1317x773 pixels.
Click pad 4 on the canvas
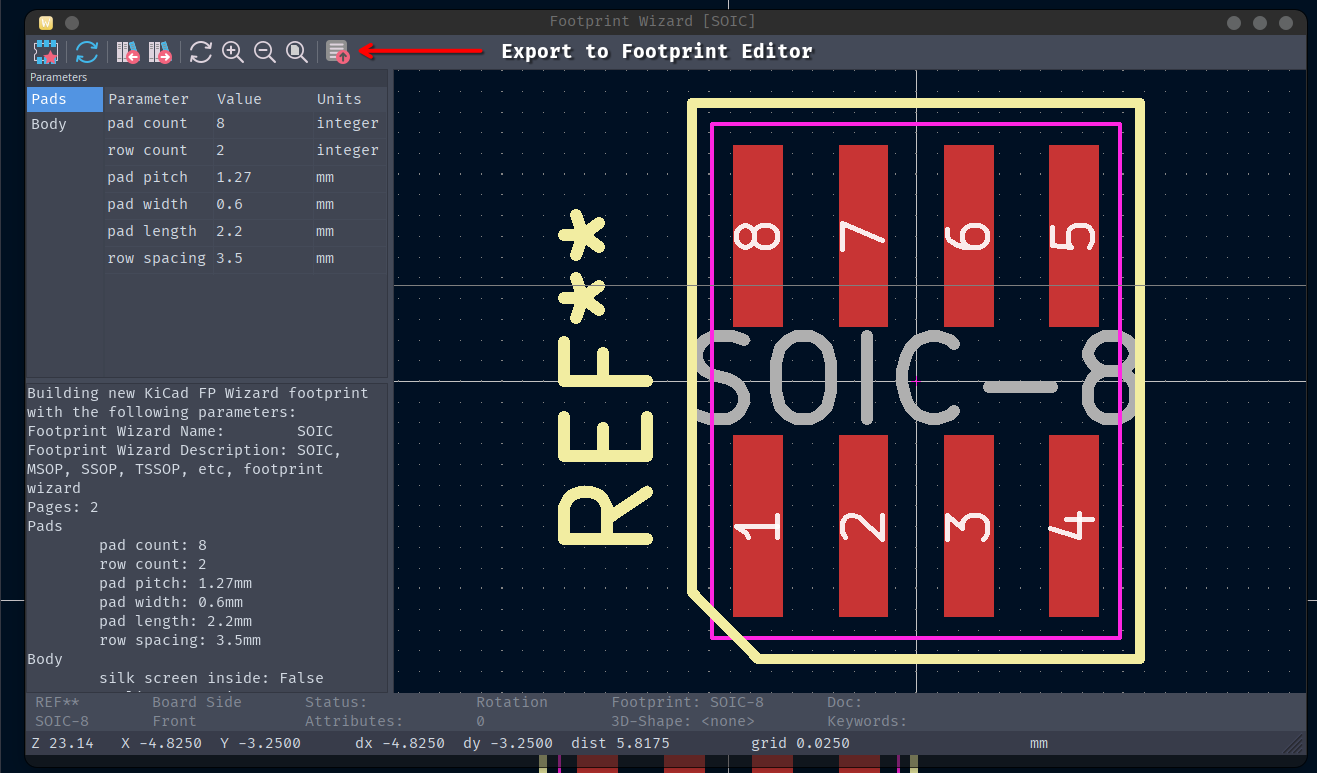pos(1074,526)
